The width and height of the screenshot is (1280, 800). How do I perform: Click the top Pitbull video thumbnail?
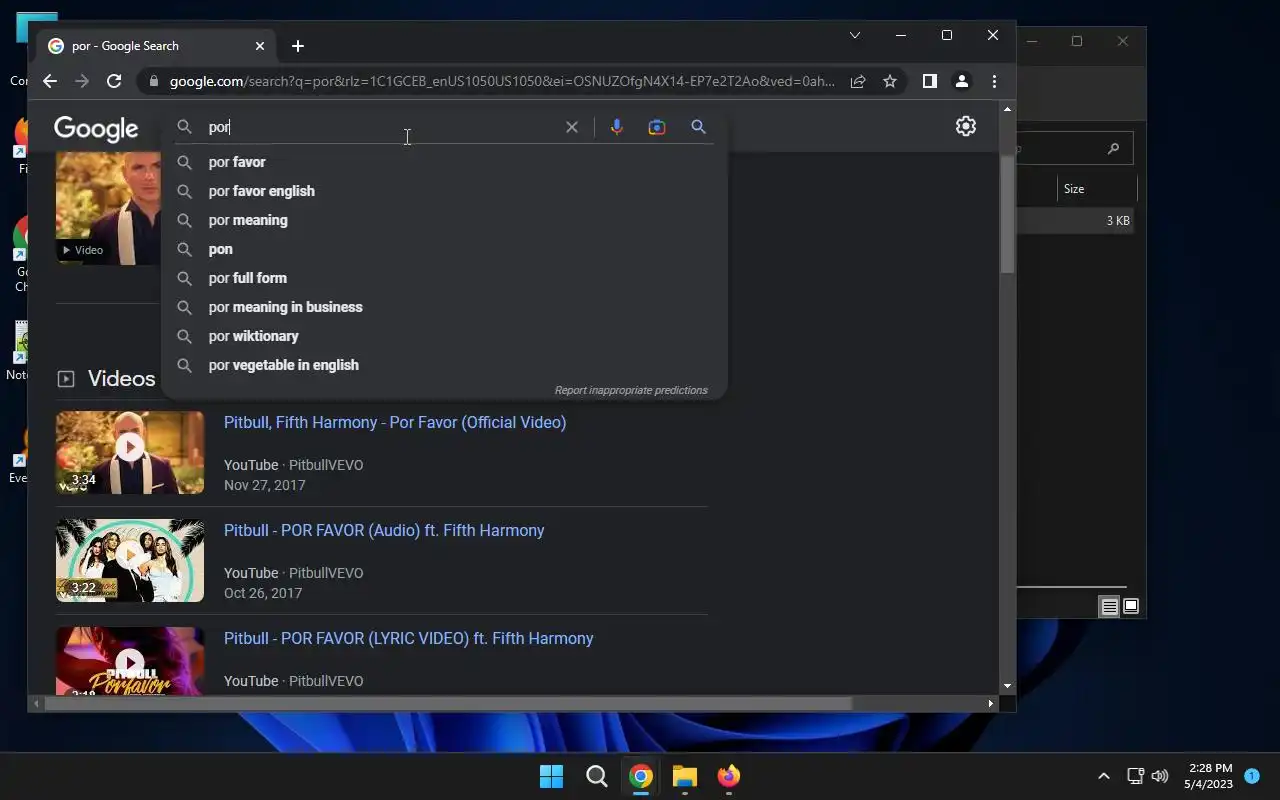(108, 208)
